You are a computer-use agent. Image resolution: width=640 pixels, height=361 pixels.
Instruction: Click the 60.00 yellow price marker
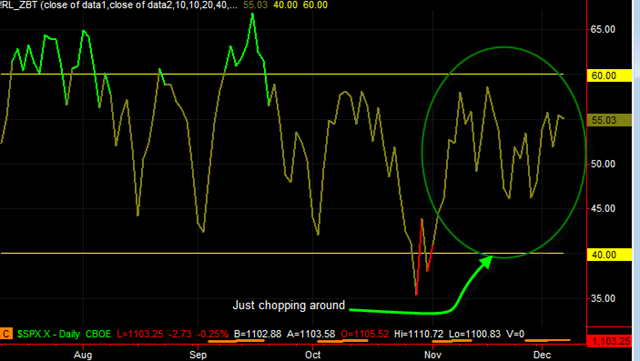pyautogui.click(x=609, y=76)
